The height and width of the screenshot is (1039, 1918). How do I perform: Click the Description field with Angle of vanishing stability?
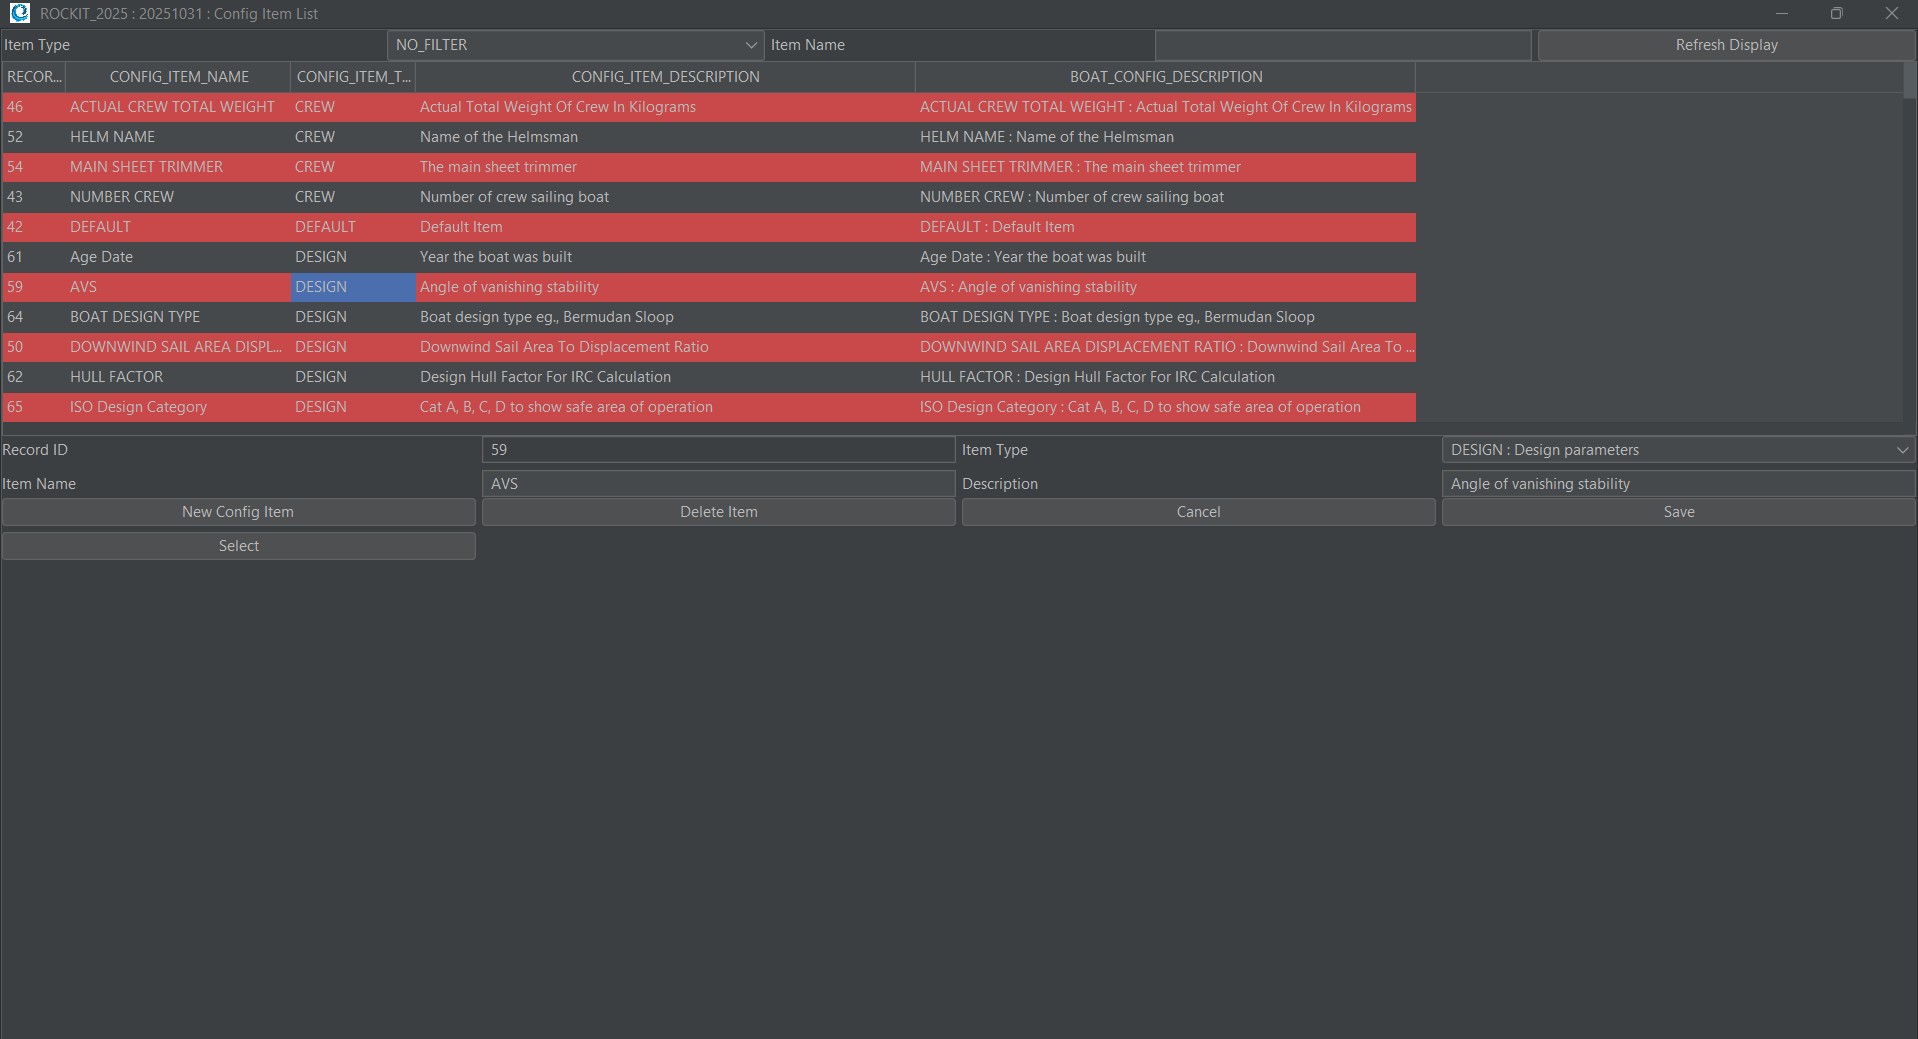pyautogui.click(x=1677, y=484)
